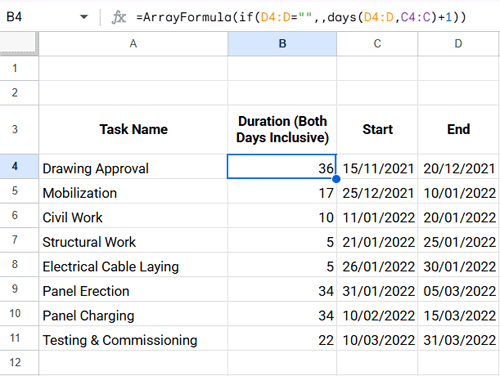Click the Duration (Both Days Inclusive) header cell
Screen dimensions: 500x376
pos(282,129)
